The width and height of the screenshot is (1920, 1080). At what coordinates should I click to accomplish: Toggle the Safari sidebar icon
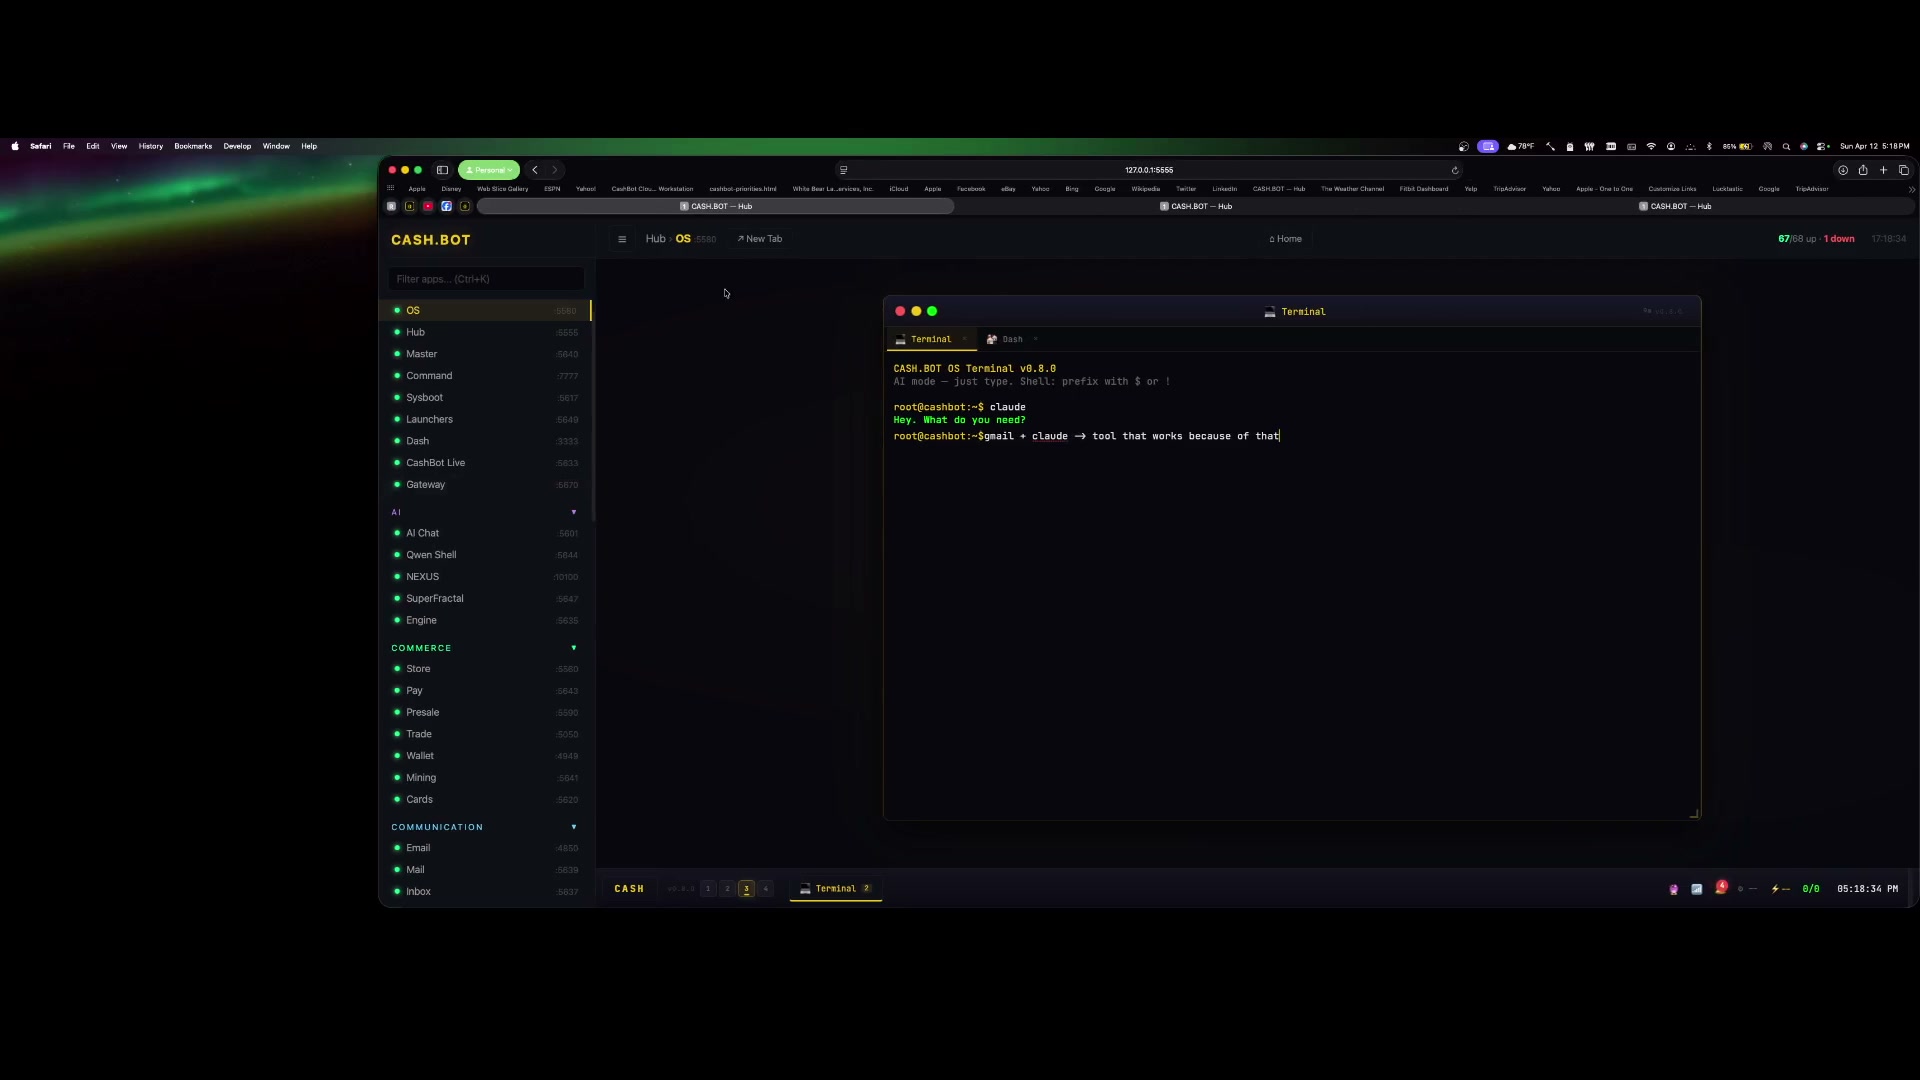(x=442, y=170)
